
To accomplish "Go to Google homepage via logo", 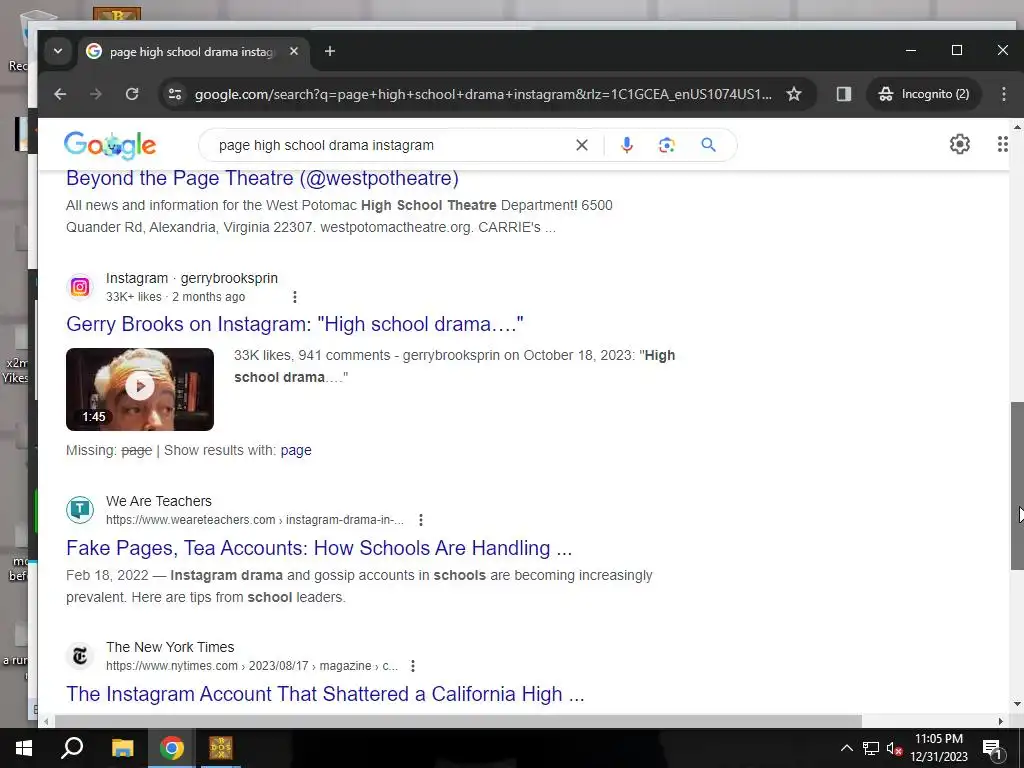I will tap(110, 145).
